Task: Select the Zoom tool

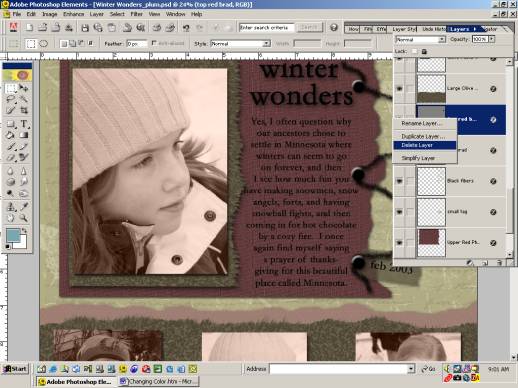Action: coord(24,218)
